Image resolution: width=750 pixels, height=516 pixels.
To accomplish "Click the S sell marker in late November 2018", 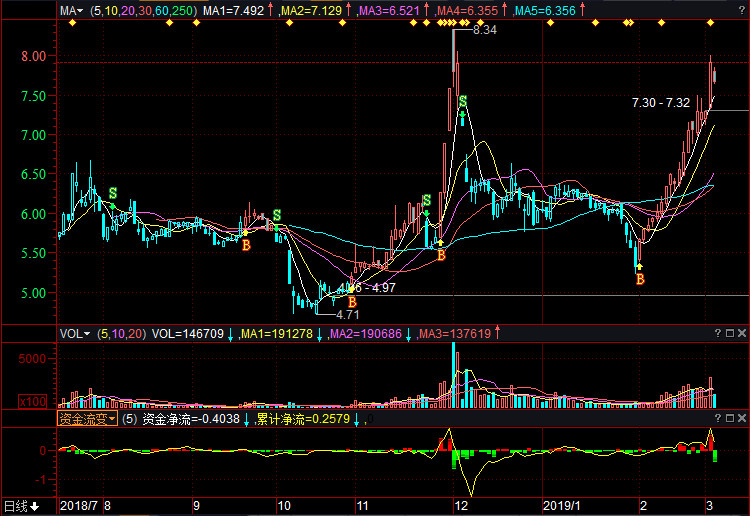I will pyautogui.click(x=427, y=200).
